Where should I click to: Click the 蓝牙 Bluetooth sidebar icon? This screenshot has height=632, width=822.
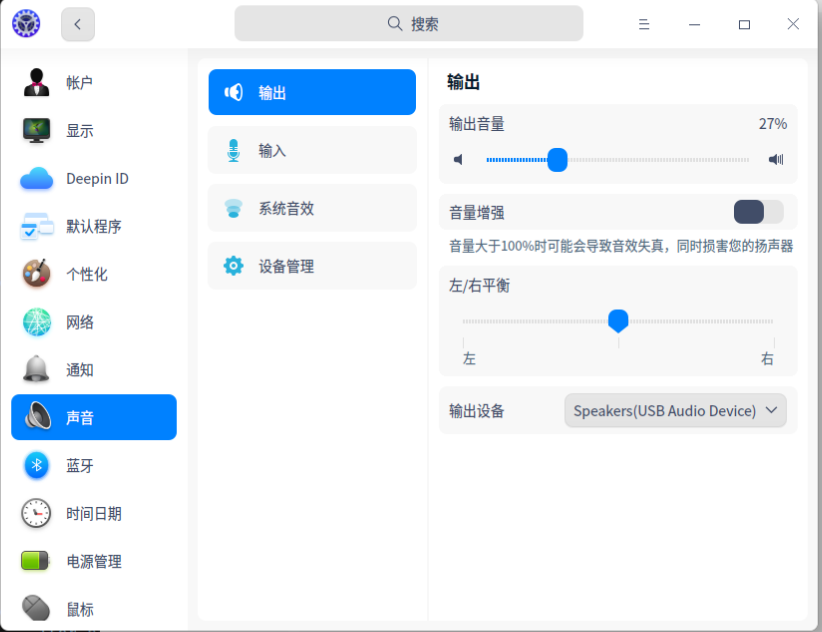click(x=36, y=466)
